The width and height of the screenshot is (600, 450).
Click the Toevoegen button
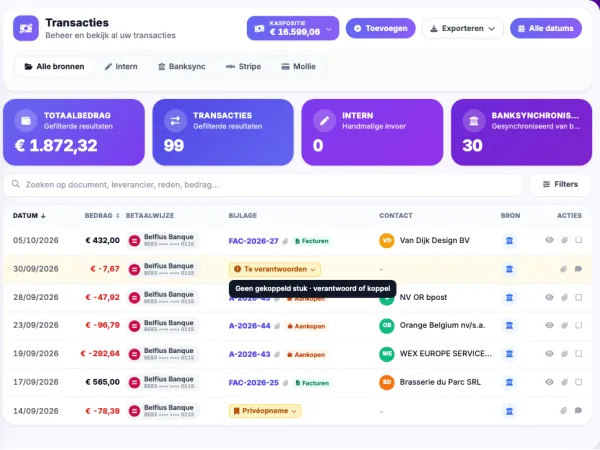380,28
